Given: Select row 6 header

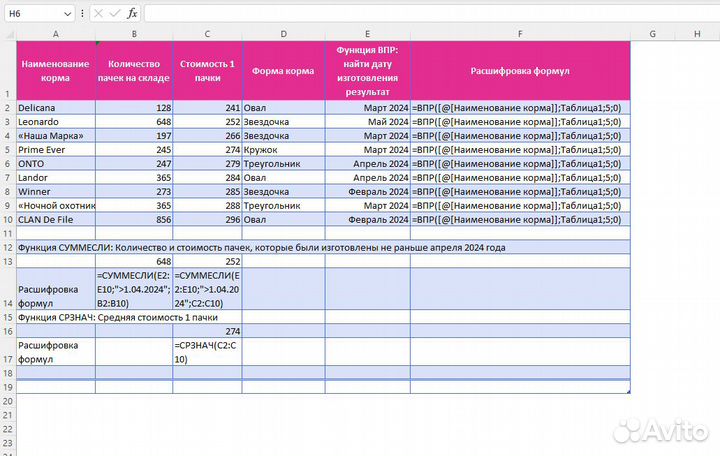Looking at the screenshot, I should click(8, 163).
